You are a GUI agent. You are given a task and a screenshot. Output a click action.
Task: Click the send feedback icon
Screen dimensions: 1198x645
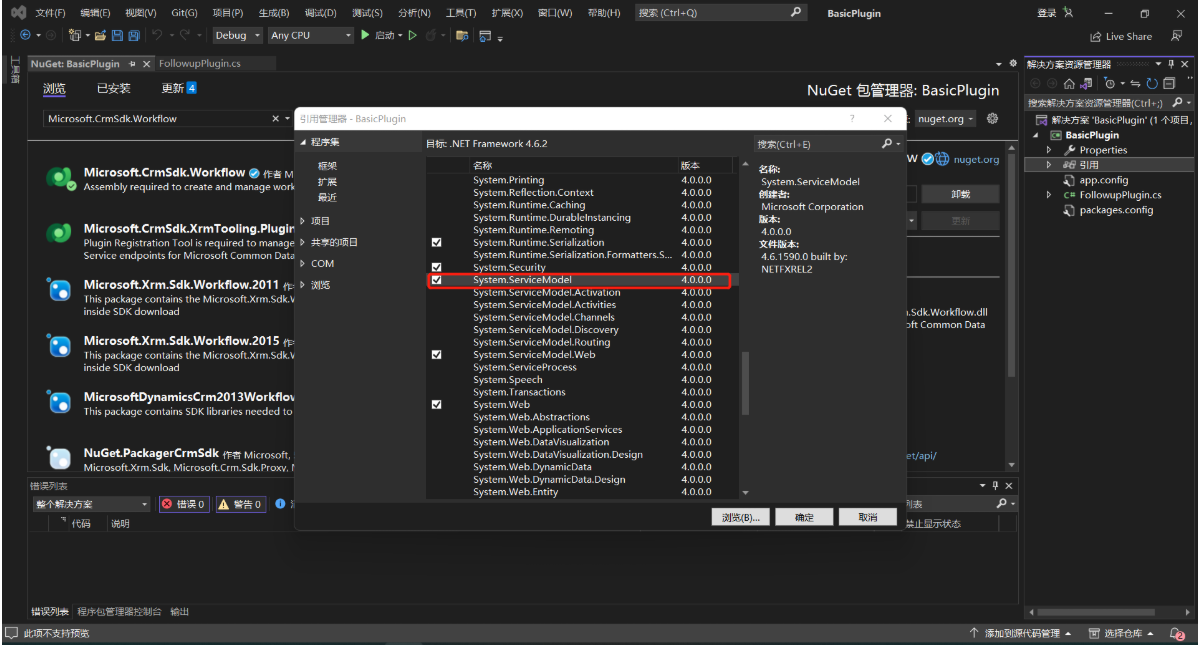pyautogui.click(x=1177, y=36)
